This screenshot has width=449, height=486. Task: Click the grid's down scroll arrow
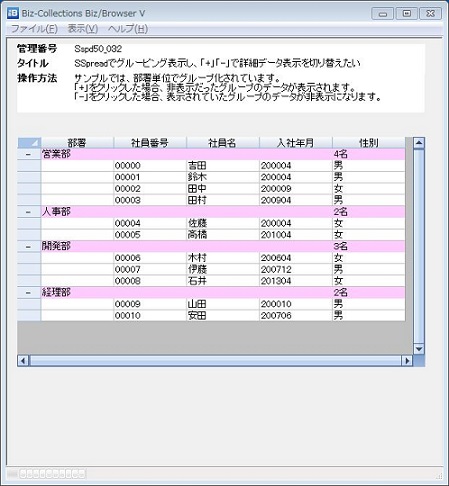(x=419, y=349)
